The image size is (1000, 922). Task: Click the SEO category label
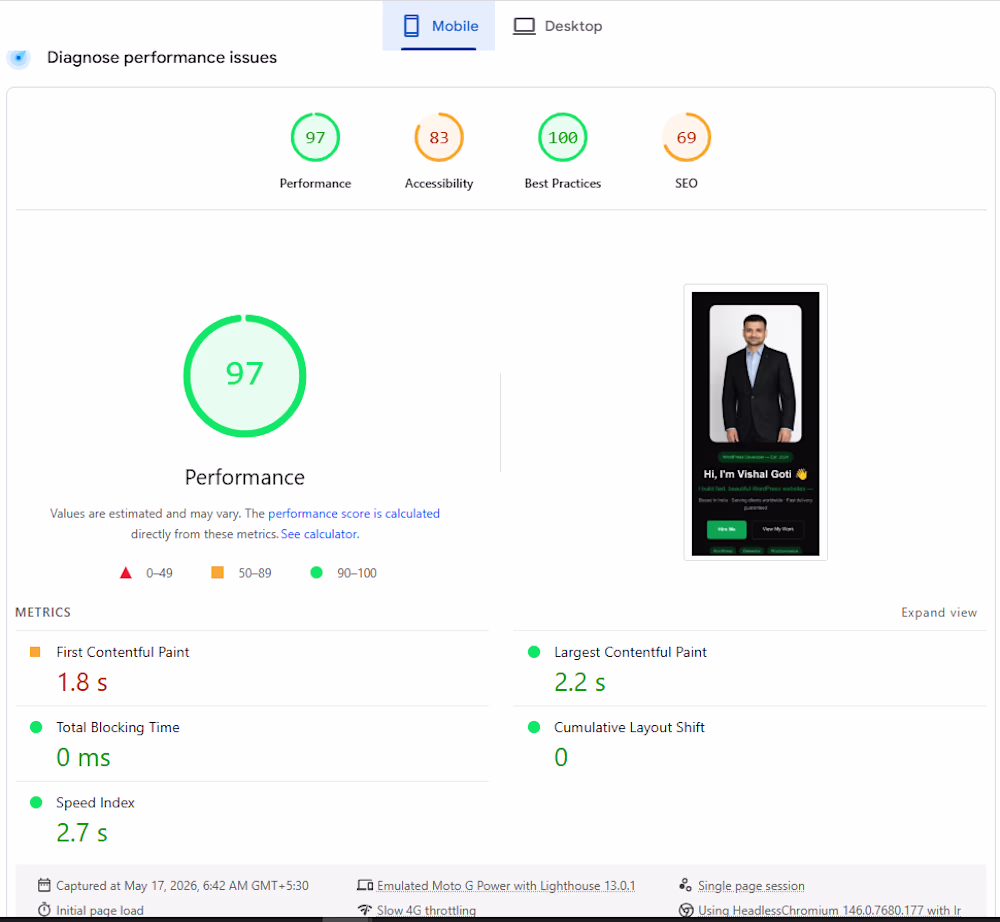coord(686,184)
